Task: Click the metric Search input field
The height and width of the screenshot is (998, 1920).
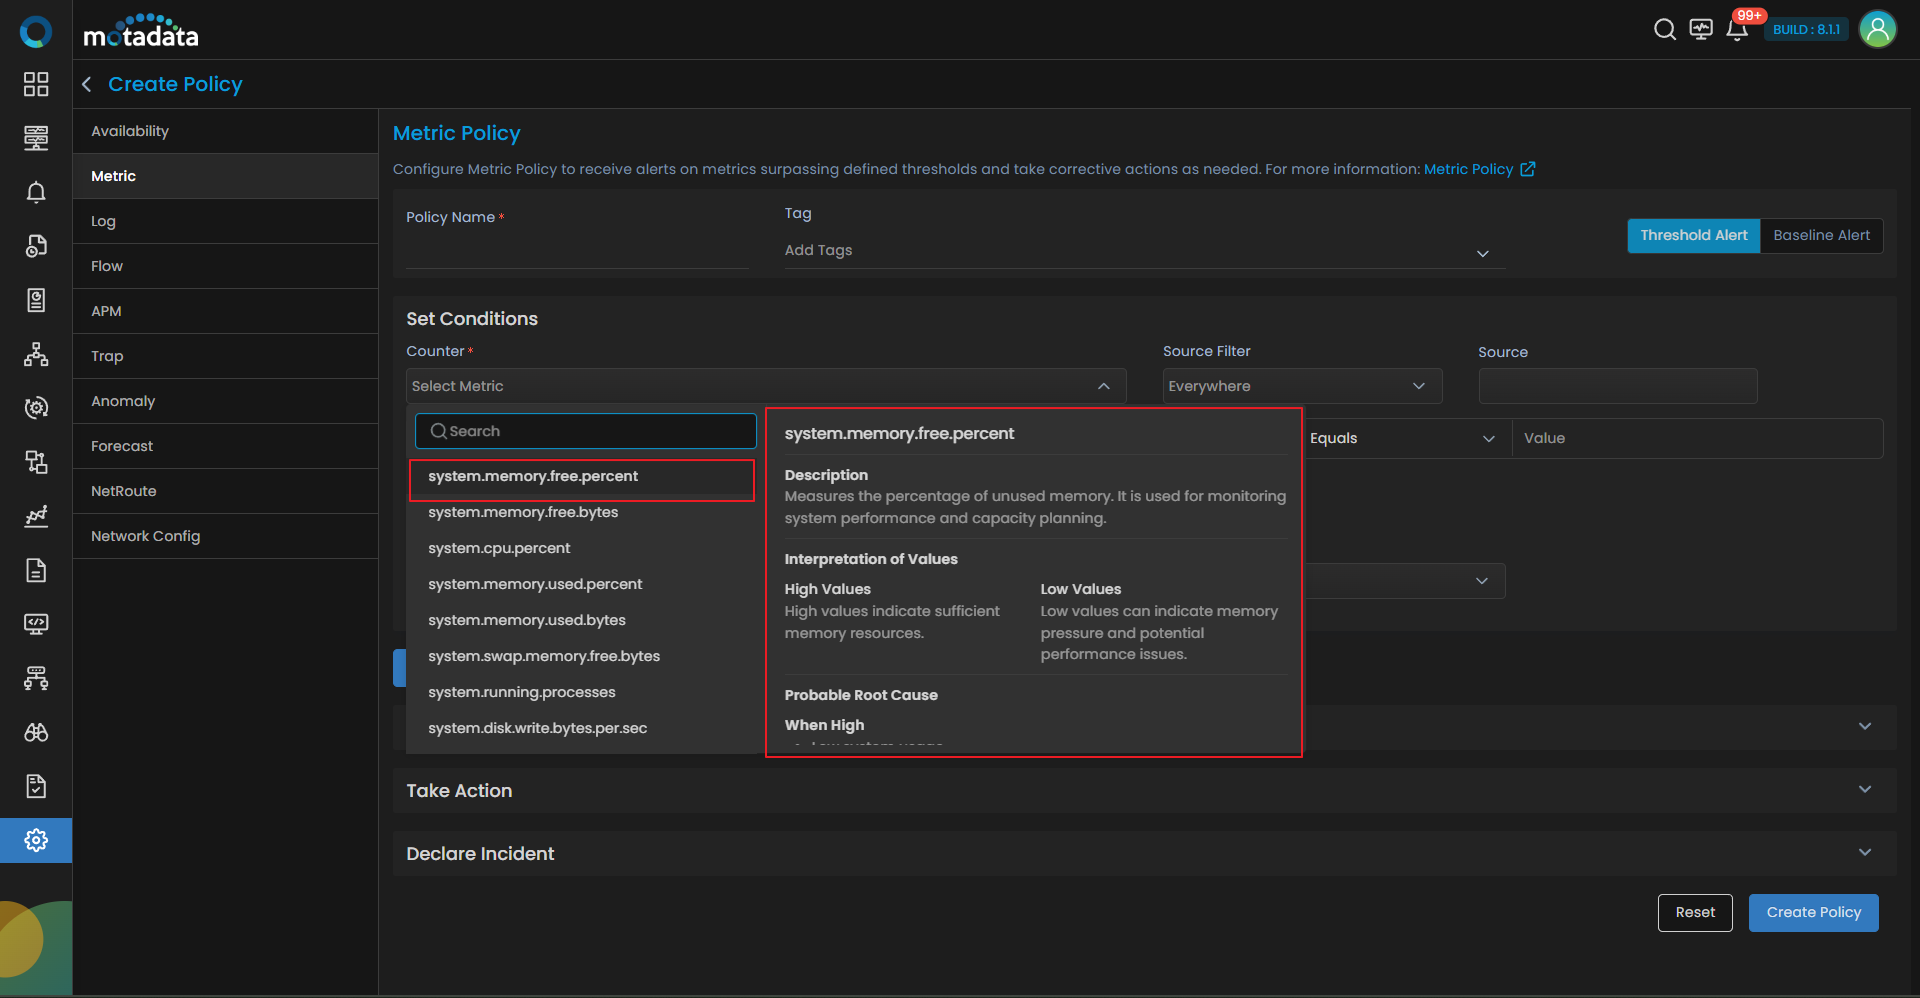Action: coord(586,431)
